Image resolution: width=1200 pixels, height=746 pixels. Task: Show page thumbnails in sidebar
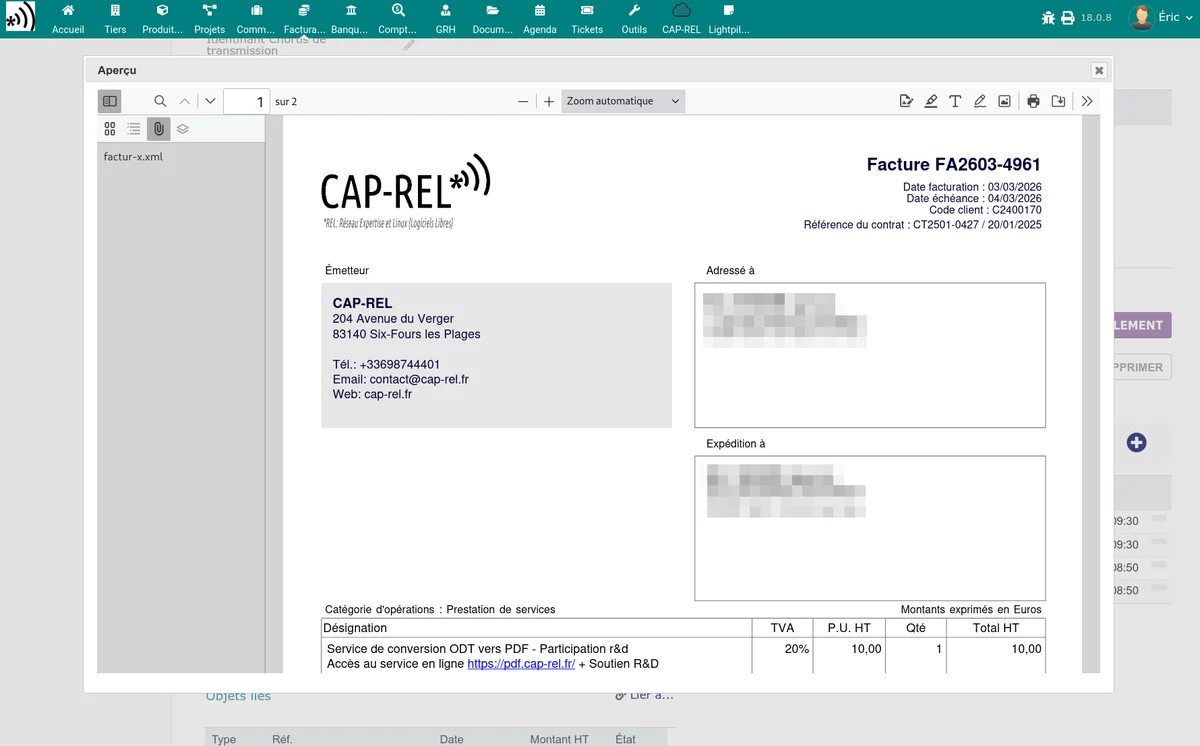coord(110,129)
